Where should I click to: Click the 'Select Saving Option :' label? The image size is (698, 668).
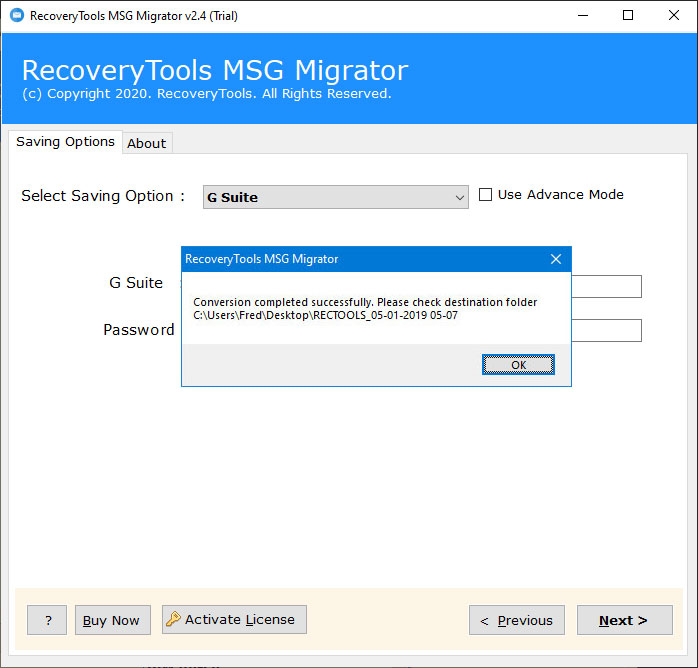(x=103, y=196)
